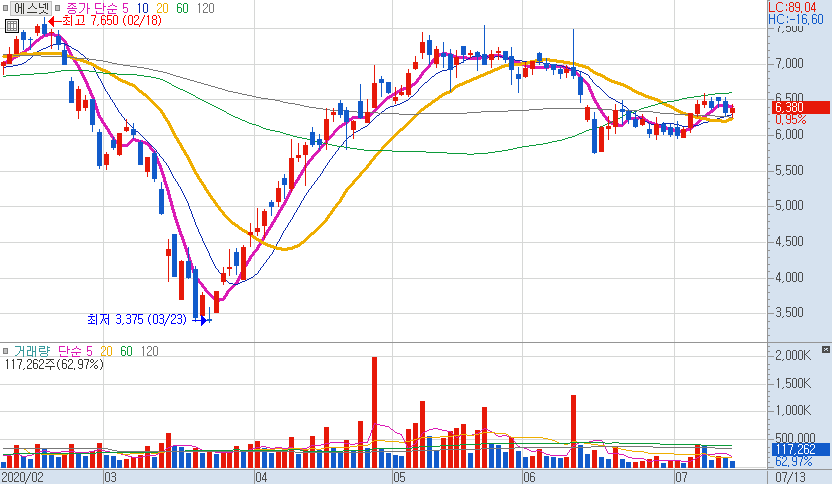Image resolution: width=832 pixels, height=484 pixels.
Task: Select the volume 20-day average label
Action: coord(106,351)
